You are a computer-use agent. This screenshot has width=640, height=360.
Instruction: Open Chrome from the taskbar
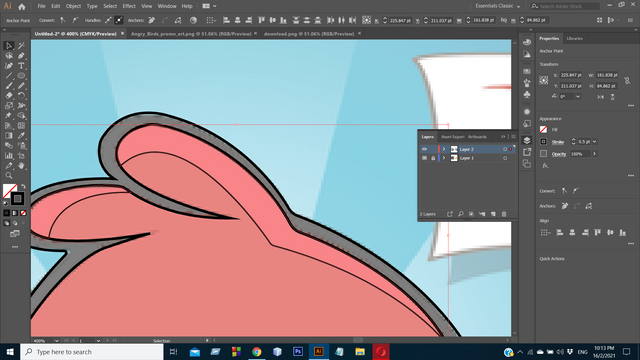257,351
